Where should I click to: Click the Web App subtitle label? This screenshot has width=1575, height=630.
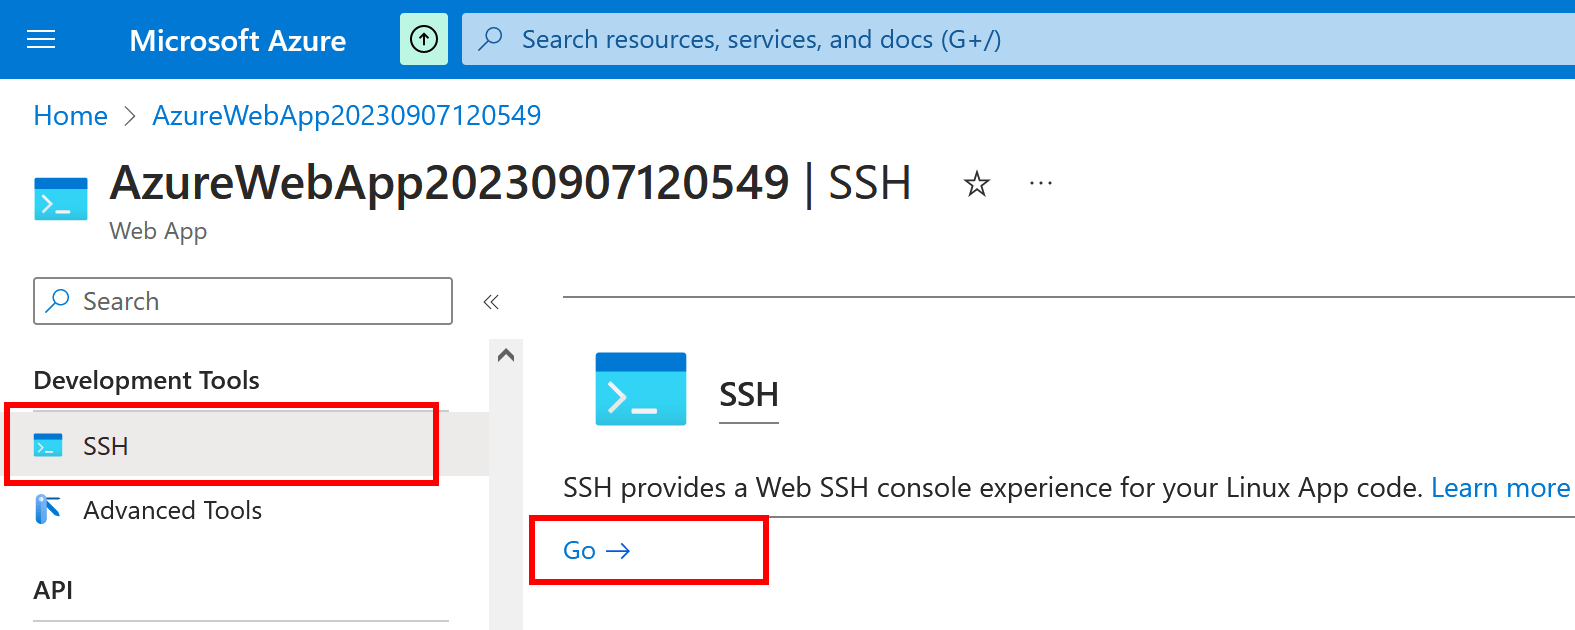(158, 231)
